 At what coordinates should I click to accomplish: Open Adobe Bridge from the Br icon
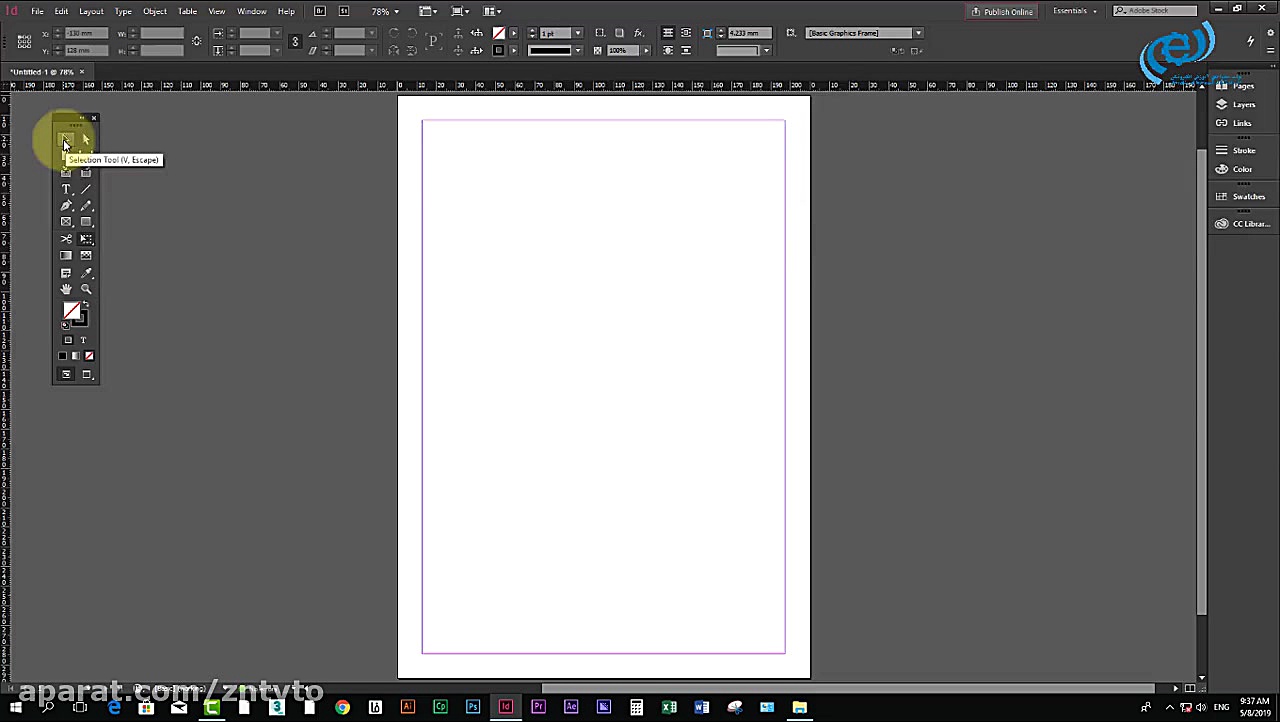[320, 11]
